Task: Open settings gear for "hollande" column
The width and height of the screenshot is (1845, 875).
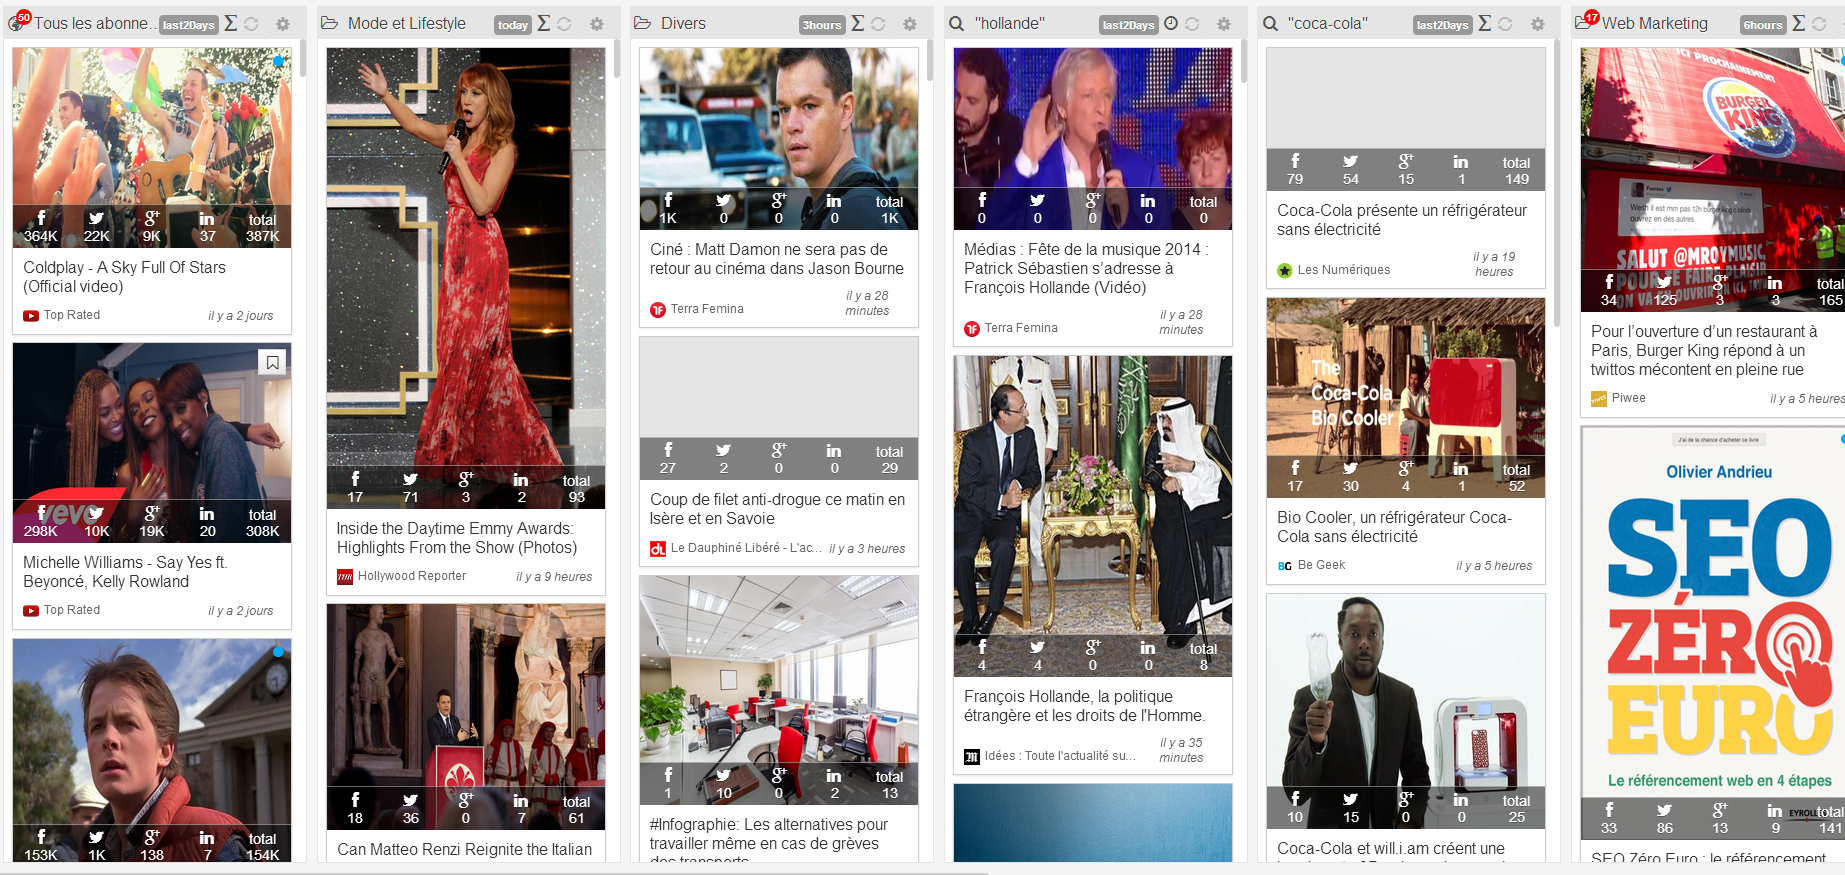Action: [1224, 24]
